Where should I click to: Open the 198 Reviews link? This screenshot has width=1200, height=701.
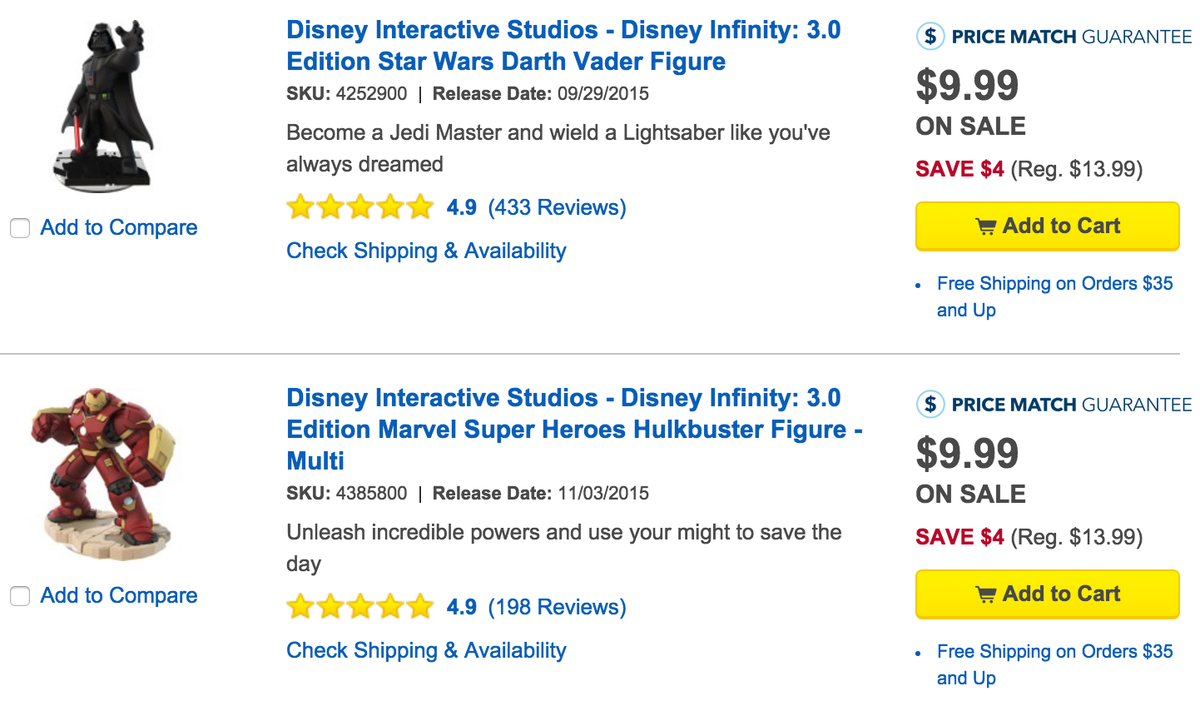coord(556,607)
